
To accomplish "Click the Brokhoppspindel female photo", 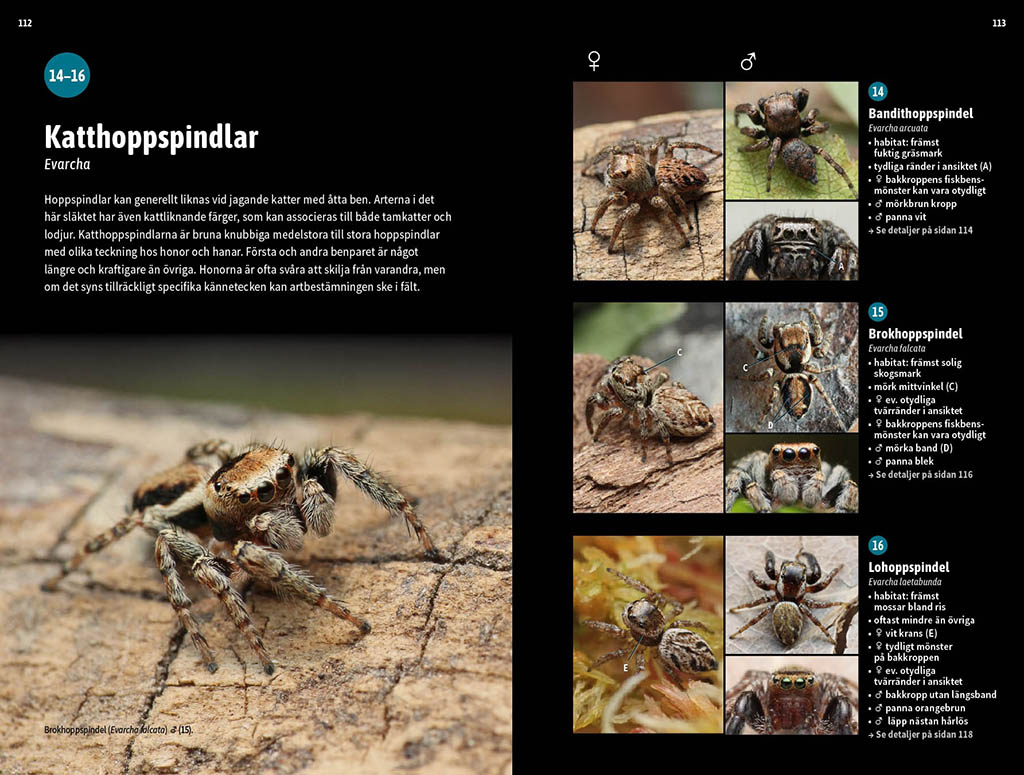I will pyautogui.click(x=648, y=407).
